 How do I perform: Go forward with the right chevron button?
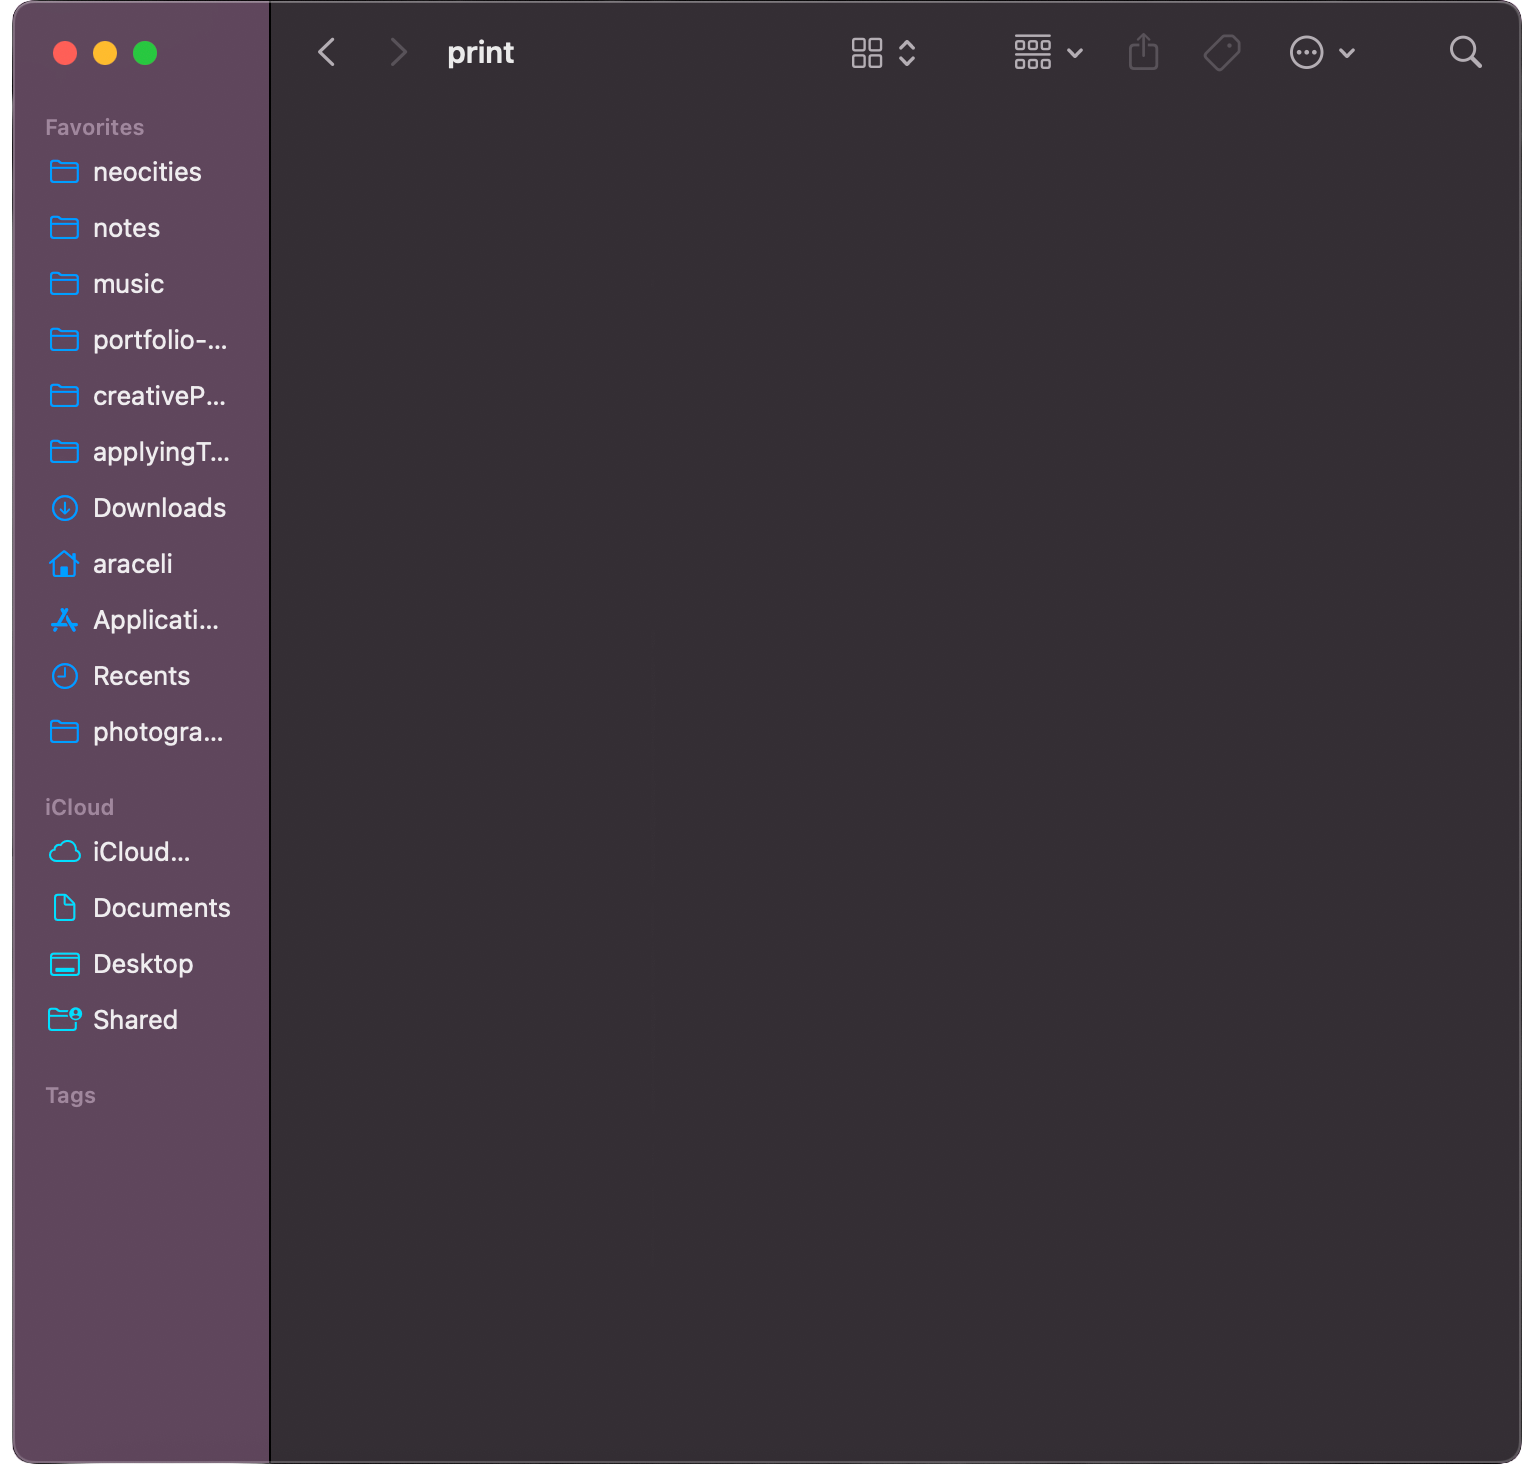[398, 52]
